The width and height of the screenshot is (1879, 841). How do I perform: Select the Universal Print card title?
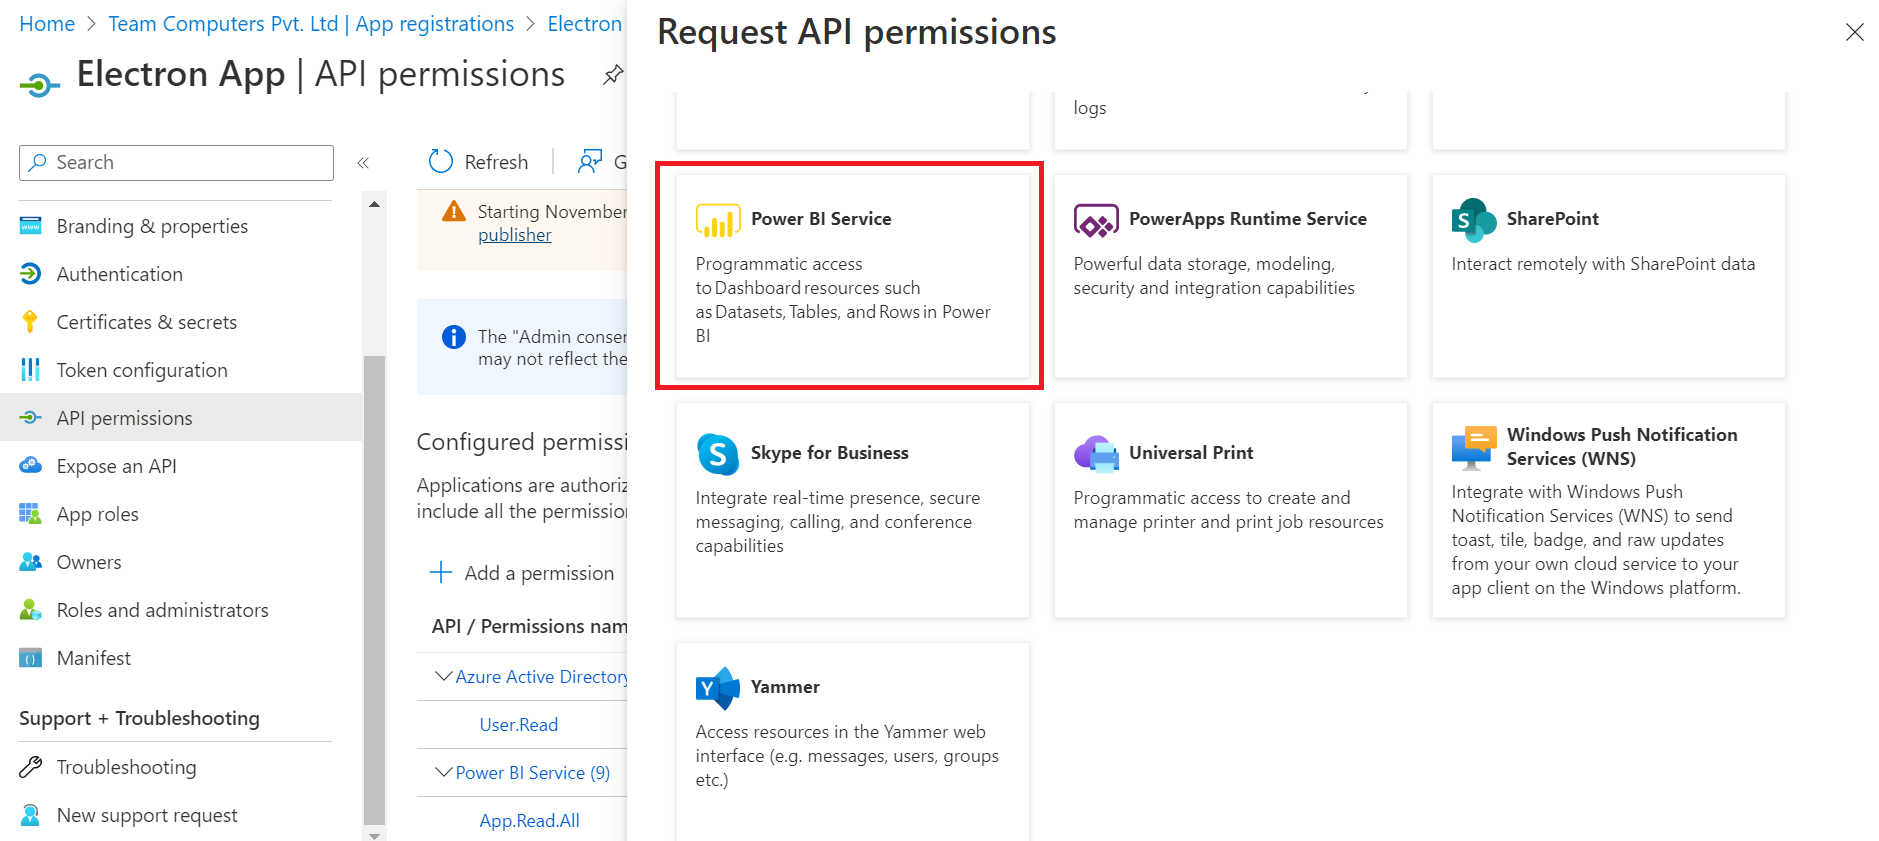[x=1191, y=453]
